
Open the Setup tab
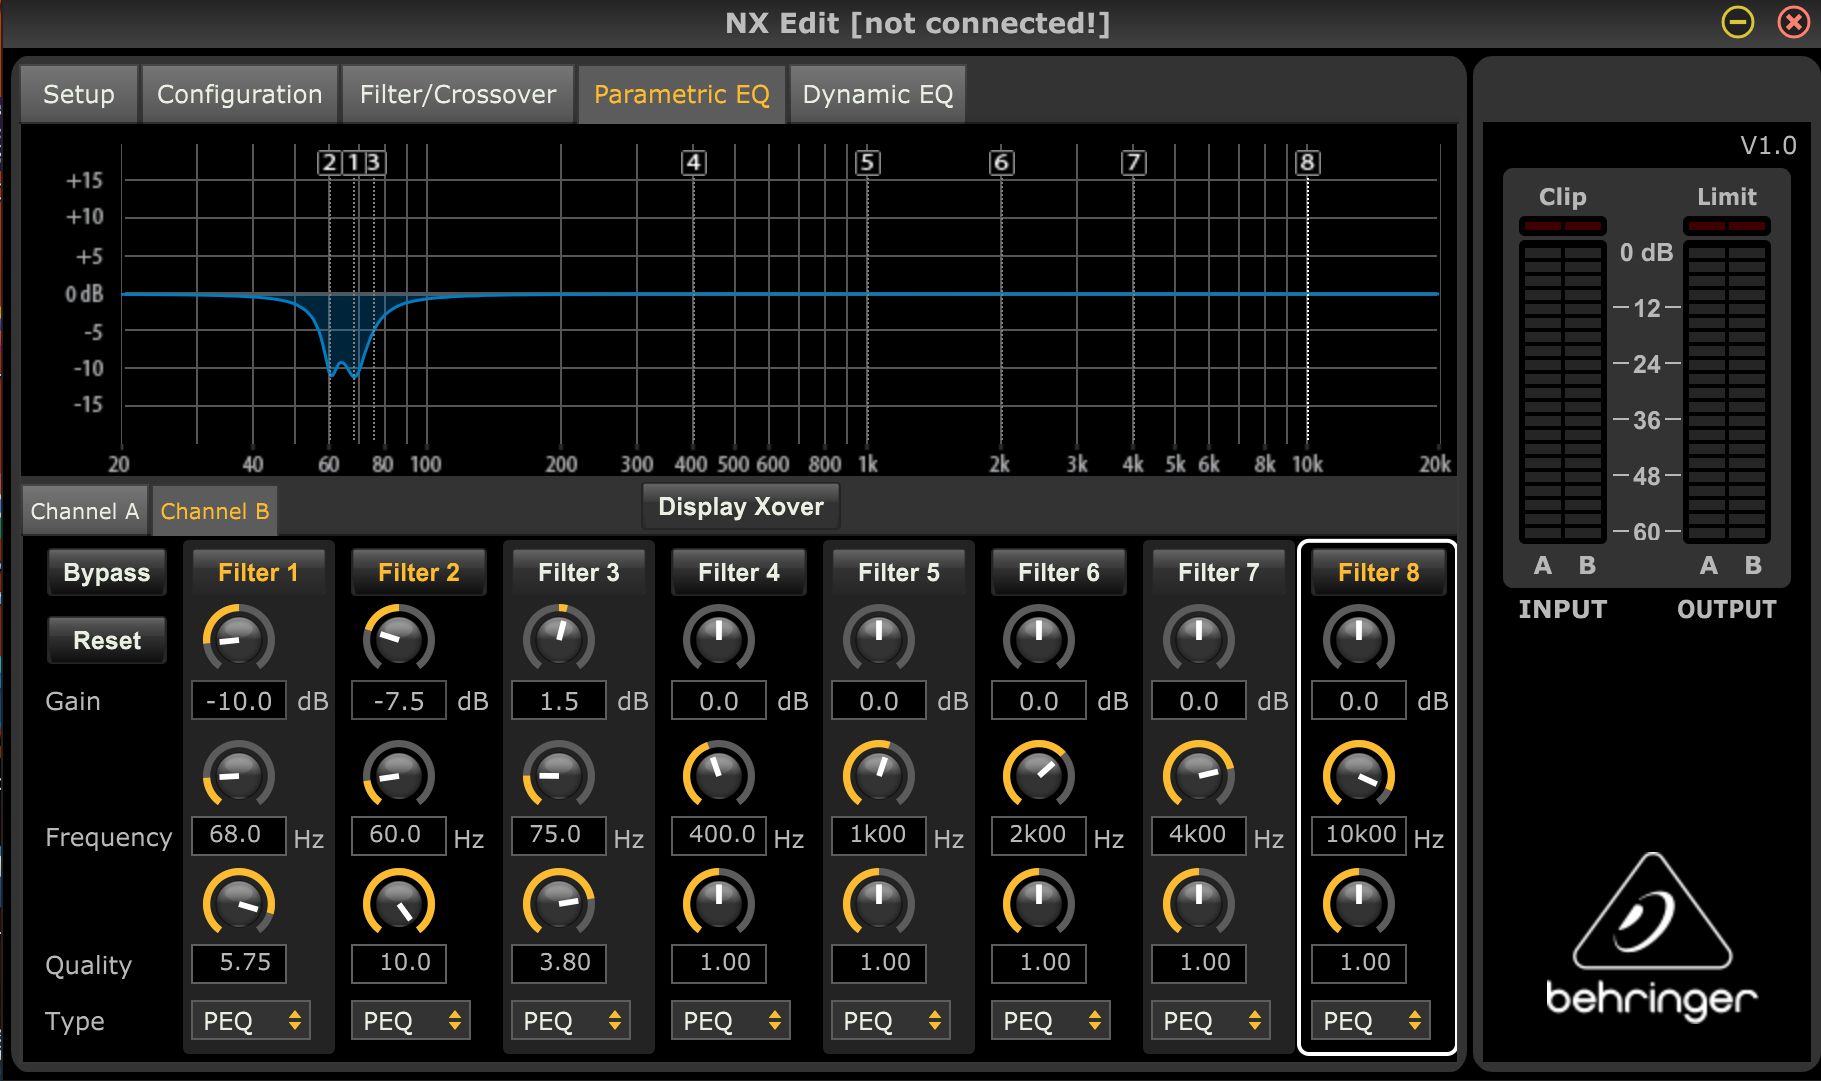click(79, 94)
